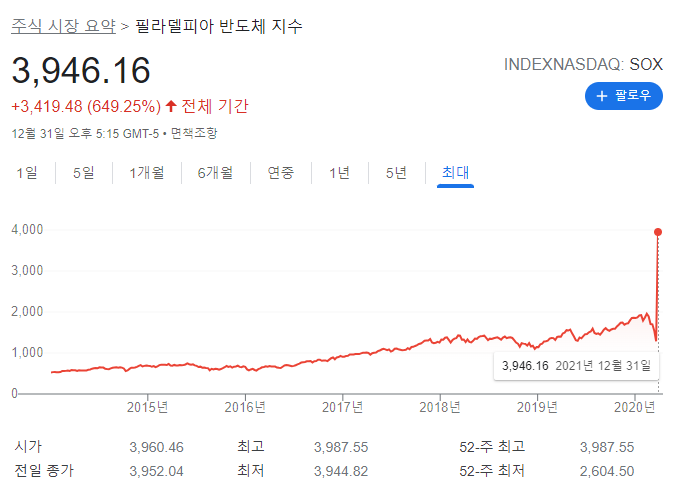Click the chart tooltip showing 2021년 12월 31일
The width and height of the screenshot is (684, 493).
(576, 366)
